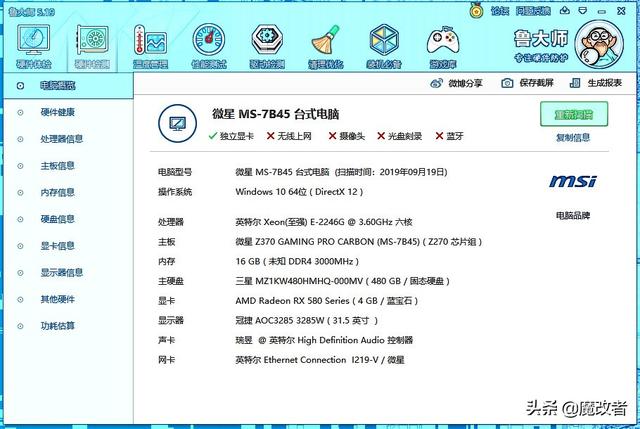Minimize the Lu Dashi window
Image resolution: width=640 pixels, height=429 pixels.
pyautogui.click(x=601, y=11)
